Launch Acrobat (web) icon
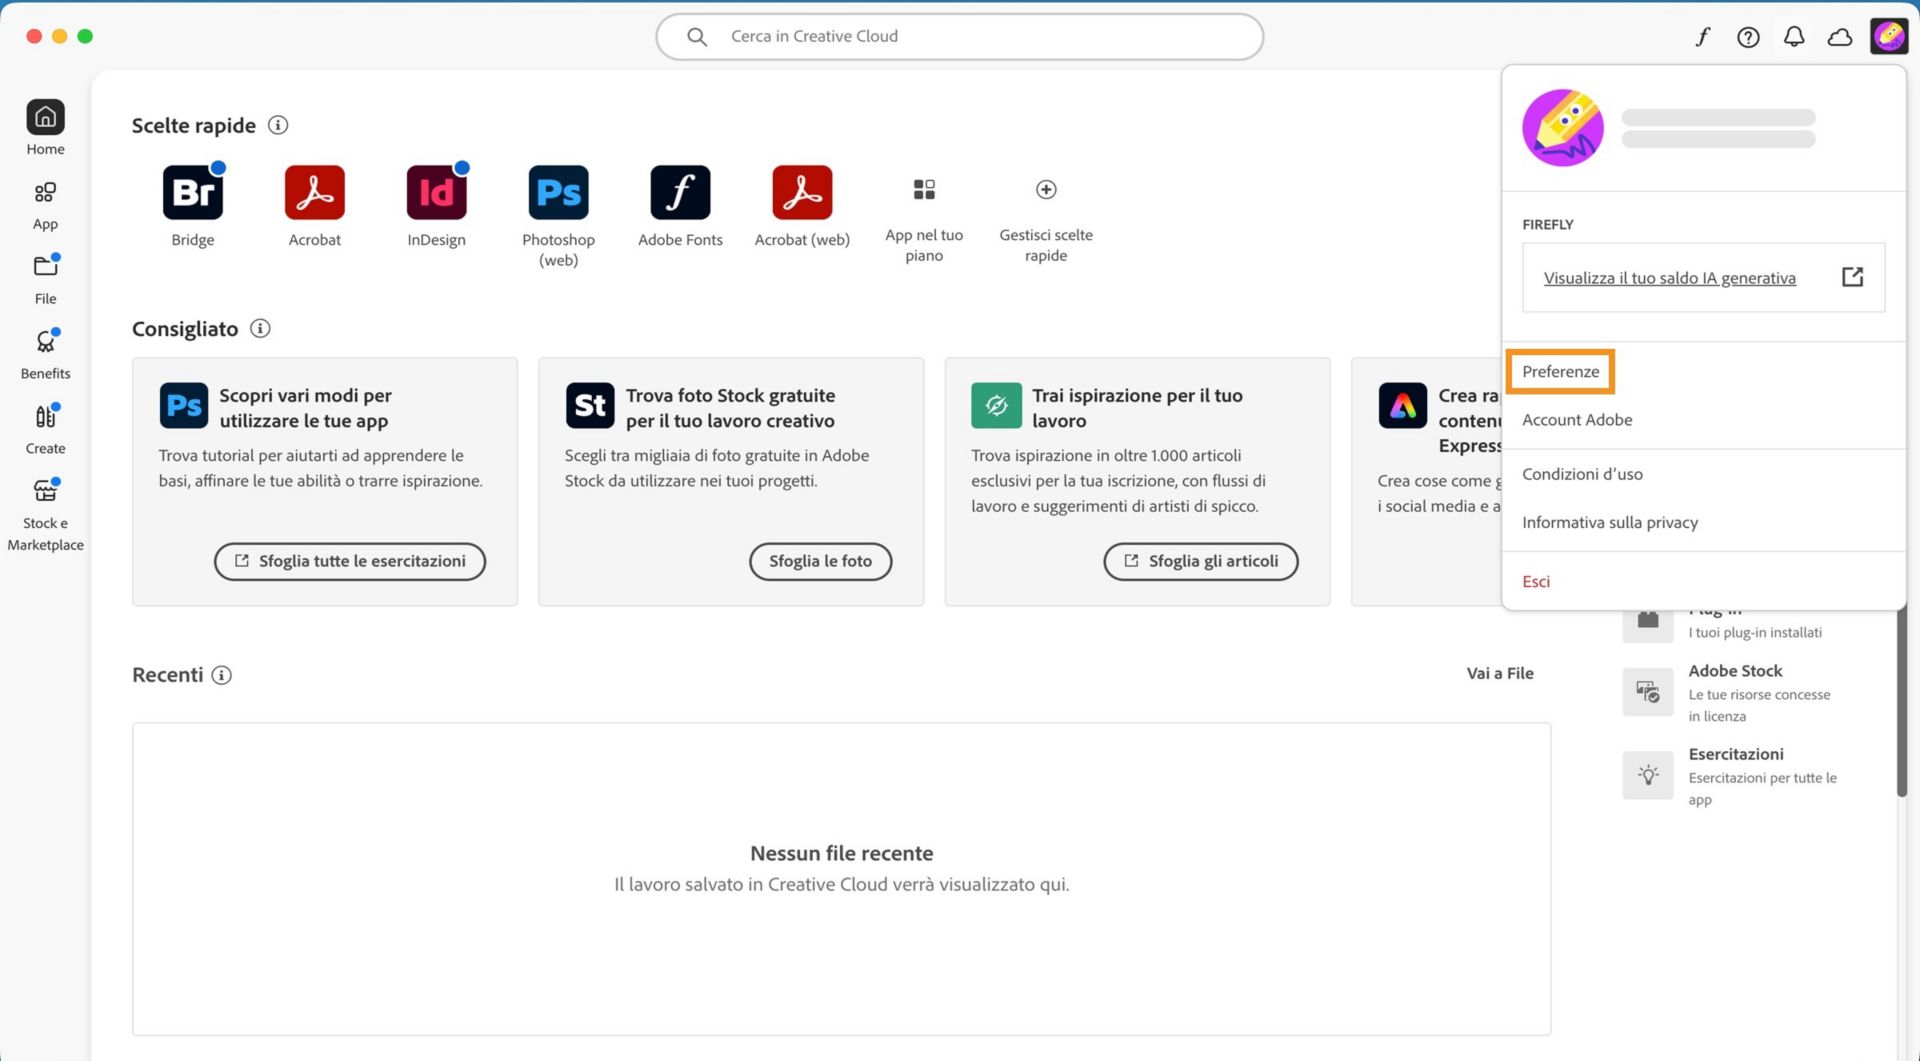The image size is (1920, 1061). [802, 192]
